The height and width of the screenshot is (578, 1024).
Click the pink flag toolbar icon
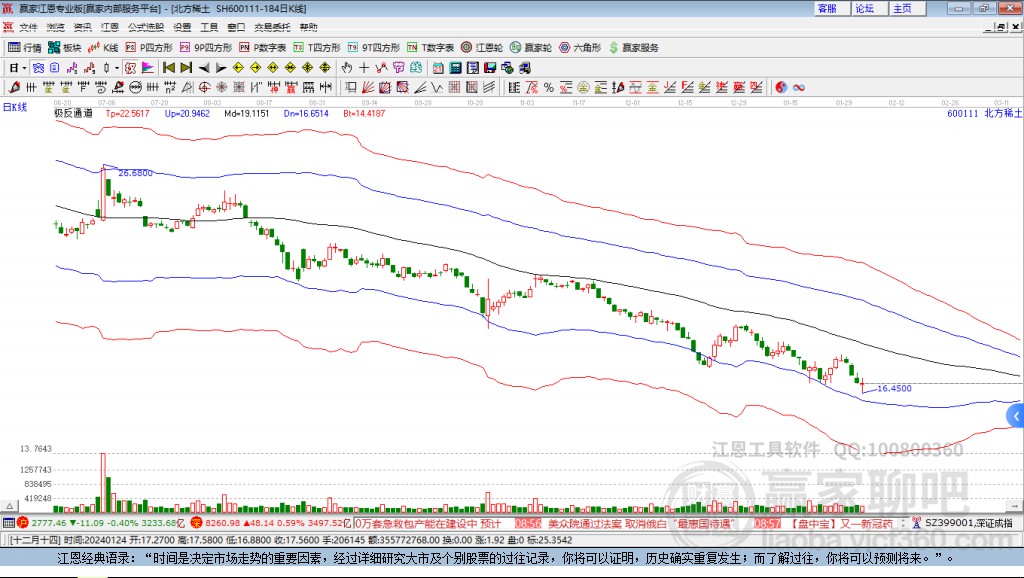(148, 68)
